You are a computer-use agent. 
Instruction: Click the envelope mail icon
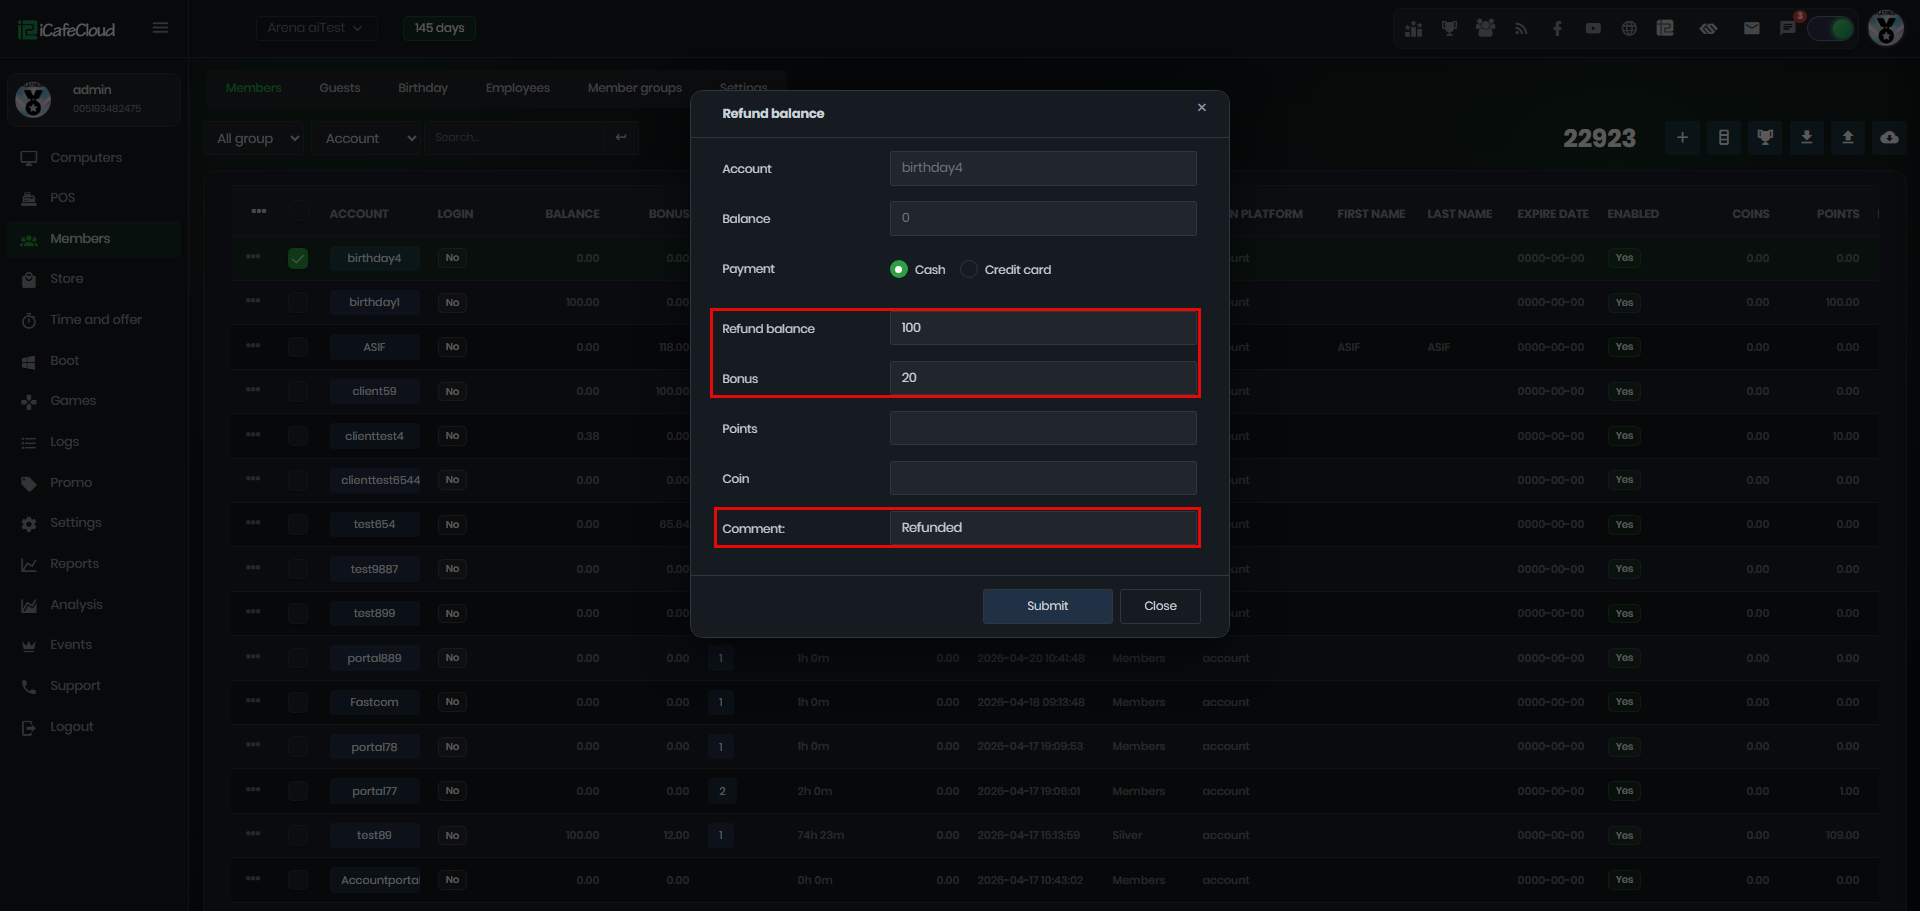coord(1751,28)
